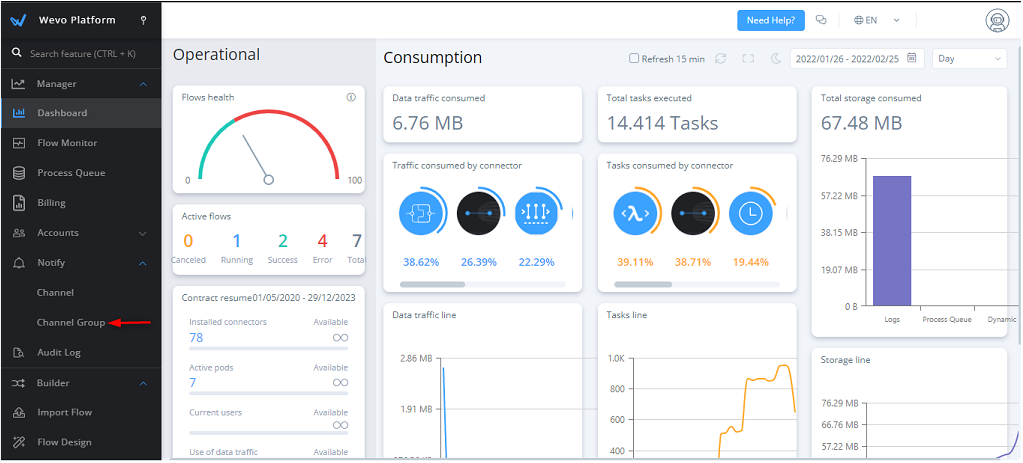The width and height of the screenshot is (1023, 463).
Task: Click the chat messages icon in header
Action: 821,20
